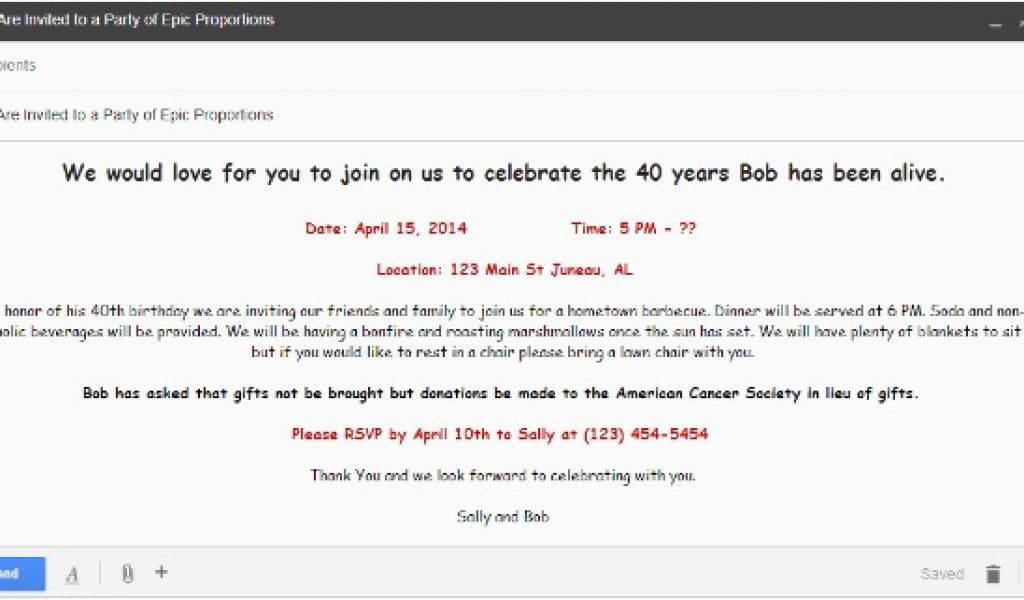Place cursor on Date: April 15, 2014

(x=386, y=229)
